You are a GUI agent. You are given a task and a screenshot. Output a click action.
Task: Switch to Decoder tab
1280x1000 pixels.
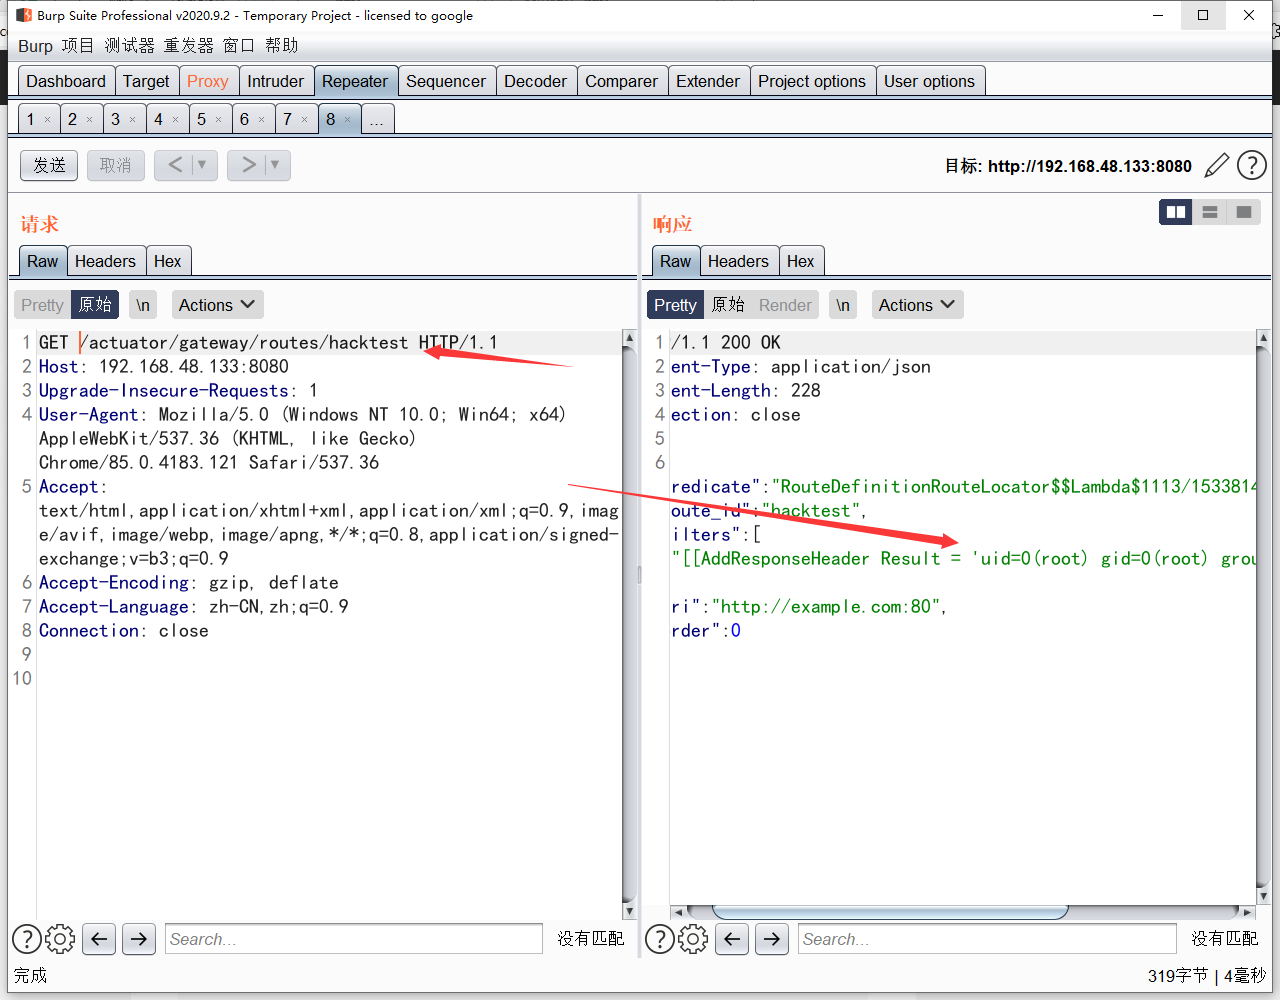click(x=536, y=81)
